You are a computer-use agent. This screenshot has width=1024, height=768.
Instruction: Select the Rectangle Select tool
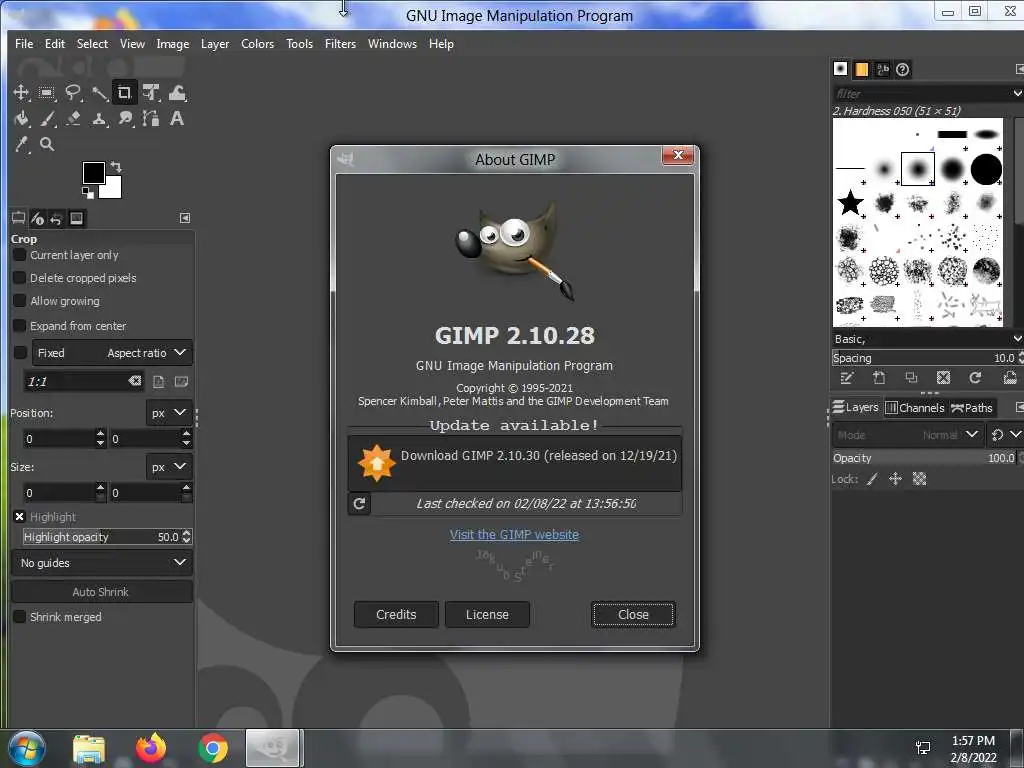(x=46, y=93)
